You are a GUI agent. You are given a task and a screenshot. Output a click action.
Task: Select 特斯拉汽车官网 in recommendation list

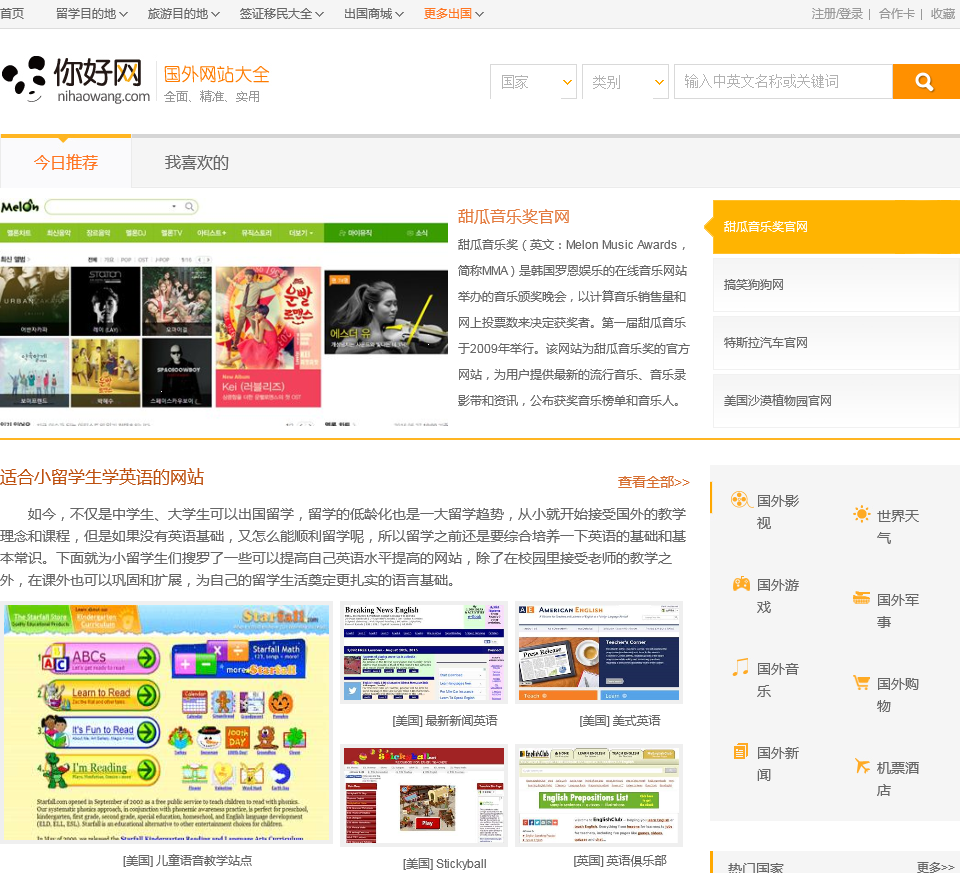[836, 342]
